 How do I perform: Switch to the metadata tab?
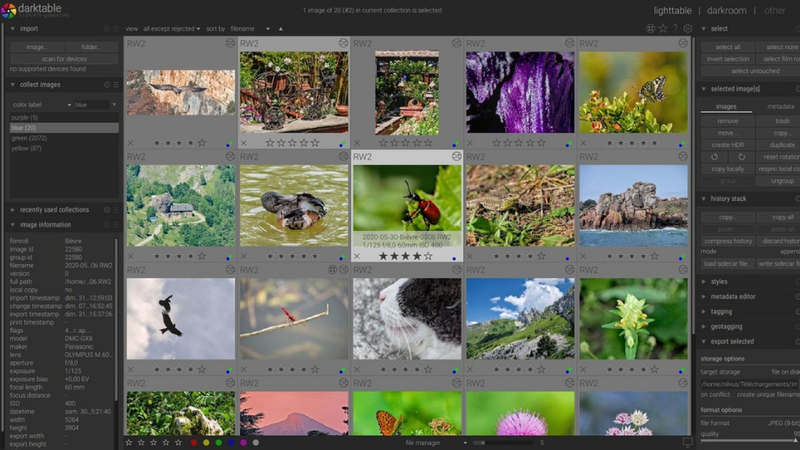780,106
